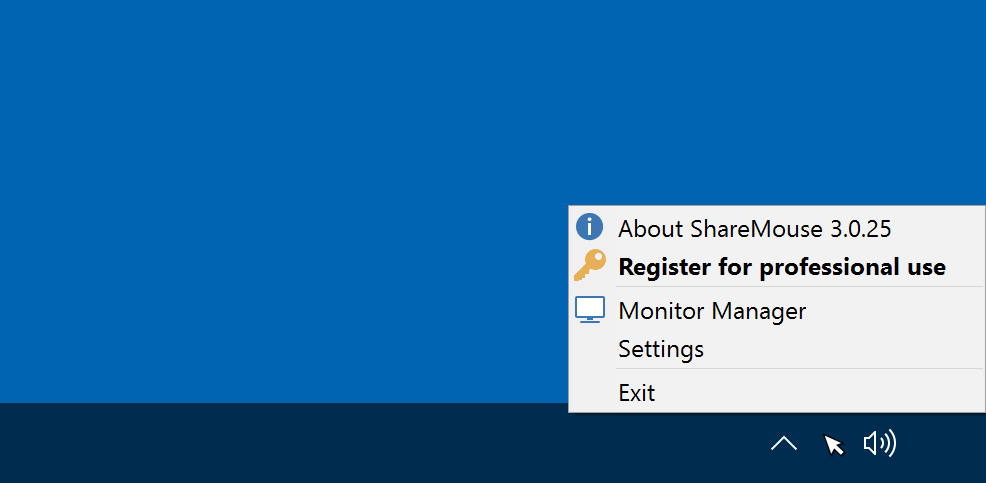Open Monitor Manager from the menu
This screenshot has width=986, height=483.
click(777, 310)
